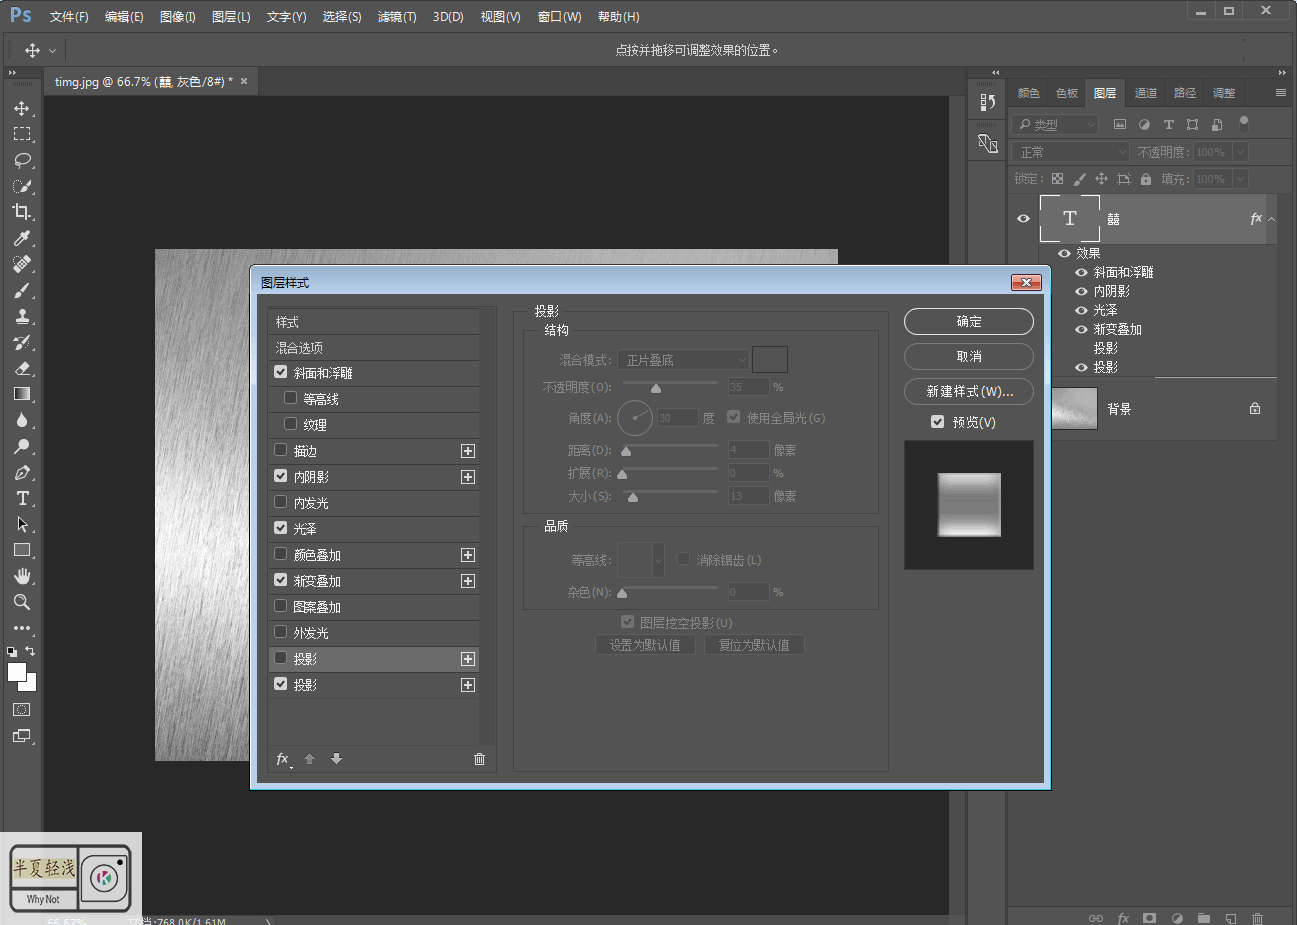Viewport: 1297px width, 925px height.
Task: Select the Quick Selection tool
Action: (x=22, y=186)
